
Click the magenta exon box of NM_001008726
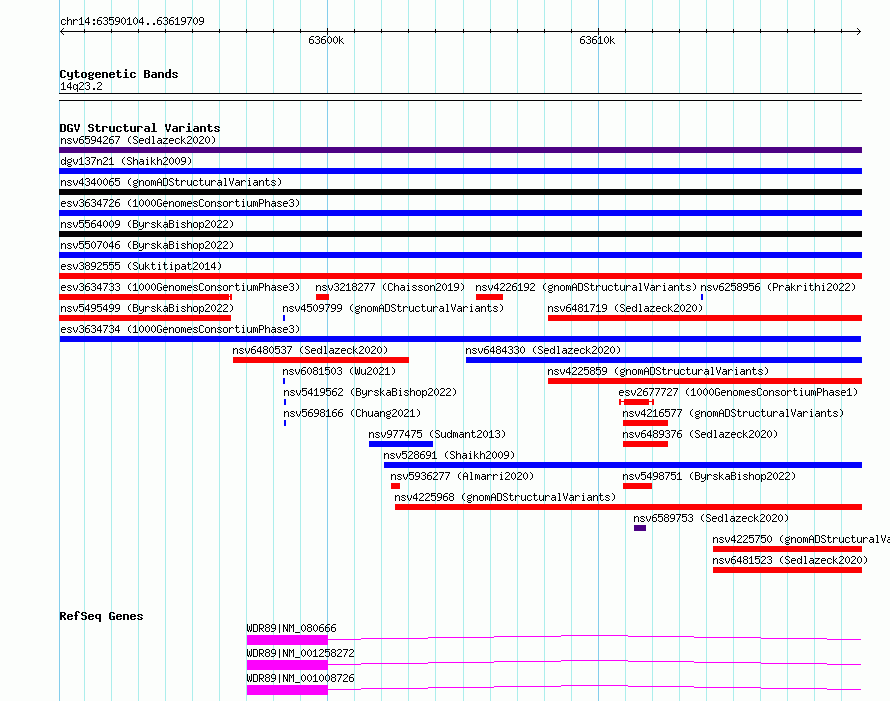point(287,690)
